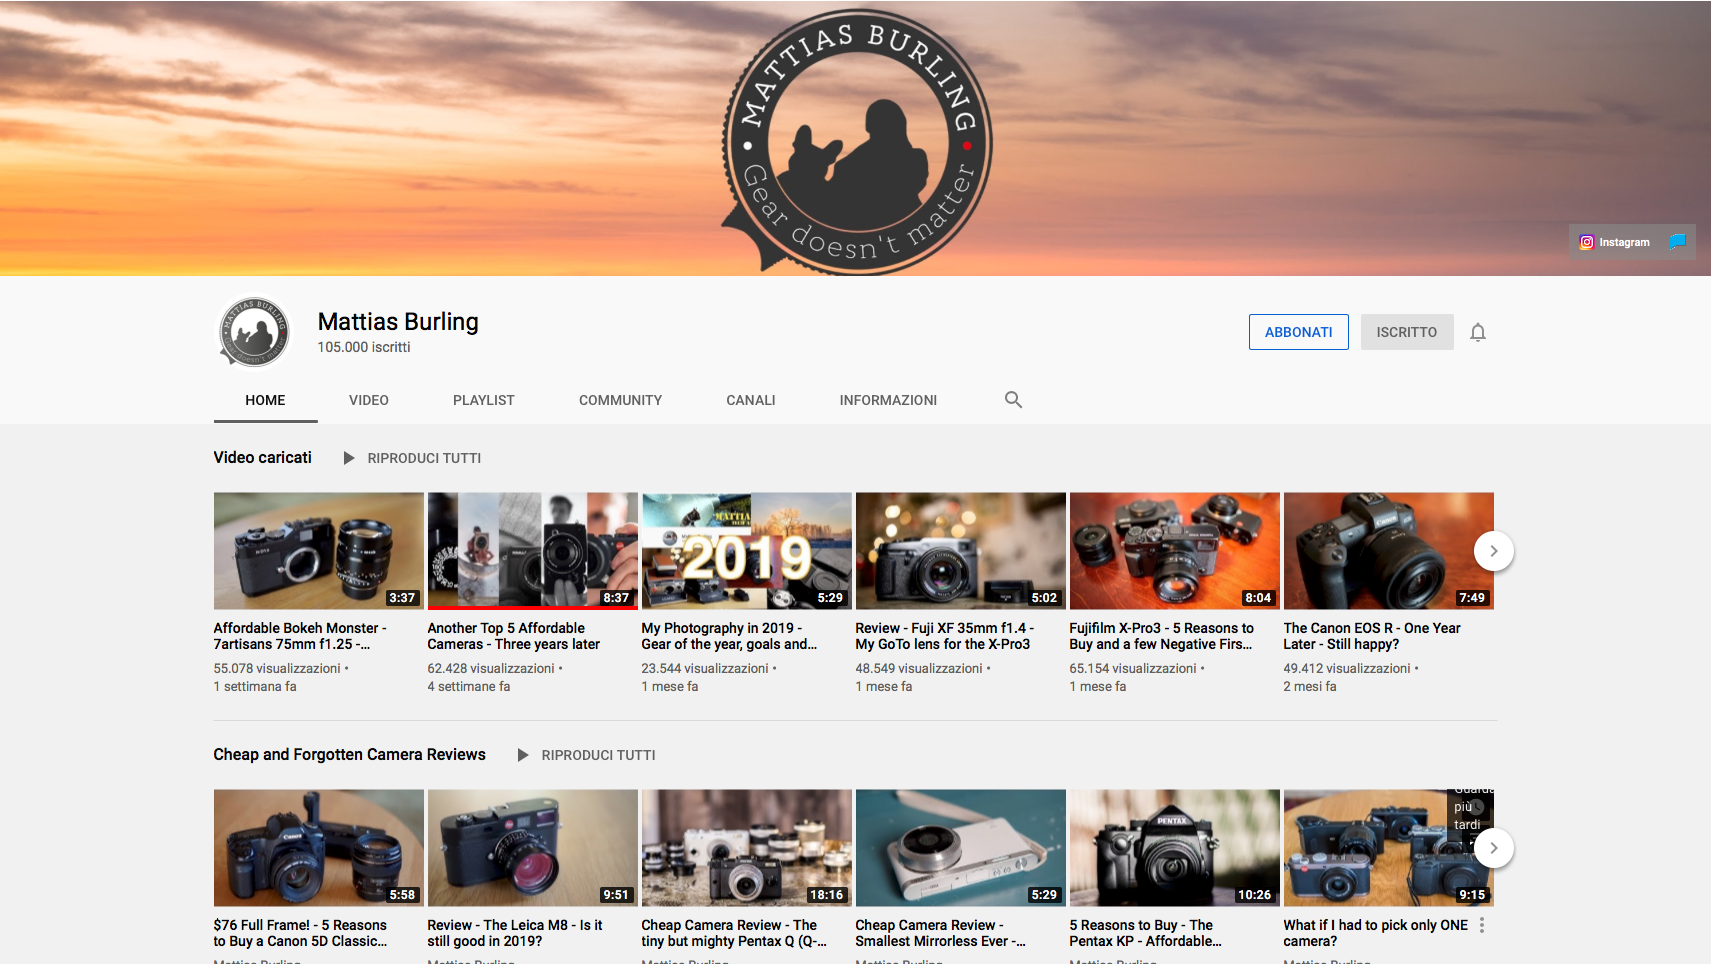
Task: Open Cheap and Forgotten Camera Reviews heading
Action: (350, 754)
